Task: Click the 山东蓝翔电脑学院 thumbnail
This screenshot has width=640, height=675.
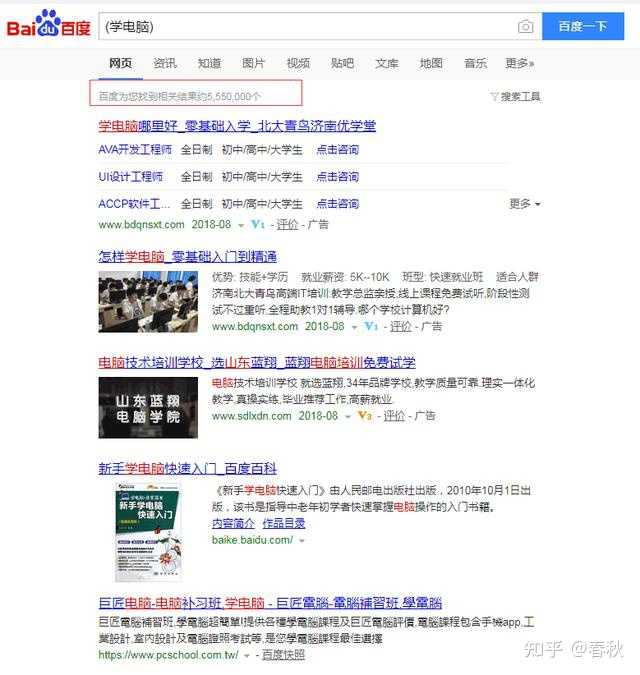Action: pyautogui.click(x=148, y=408)
